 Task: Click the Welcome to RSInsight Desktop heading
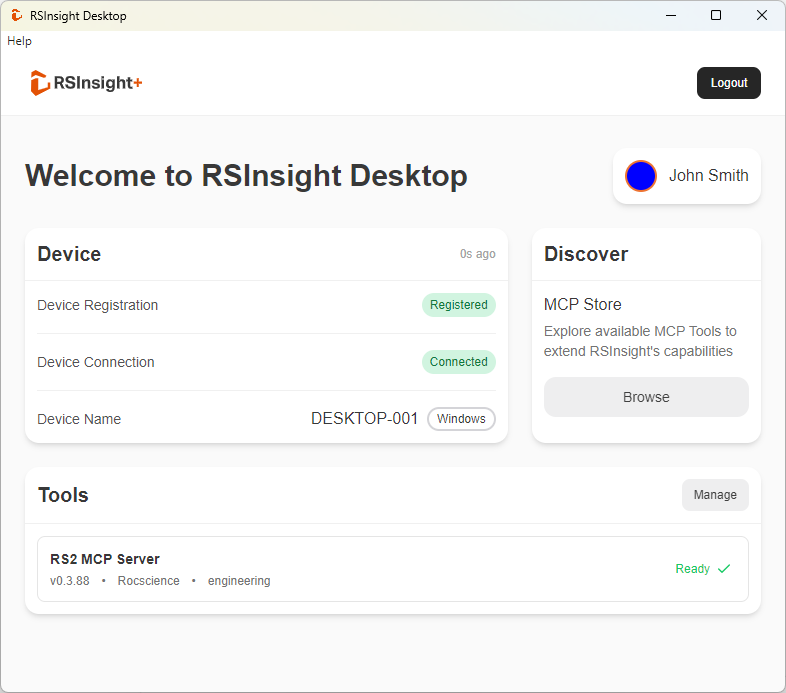(x=246, y=176)
